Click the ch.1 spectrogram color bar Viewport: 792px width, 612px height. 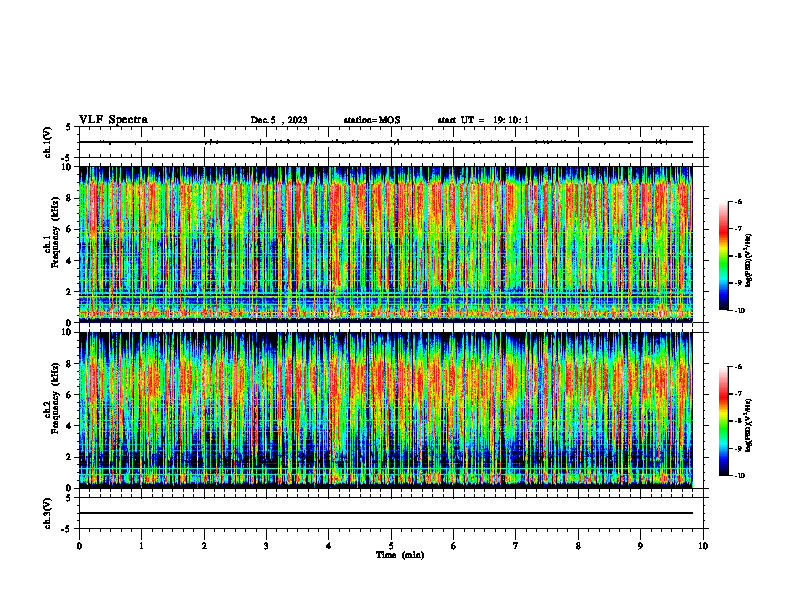click(723, 256)
